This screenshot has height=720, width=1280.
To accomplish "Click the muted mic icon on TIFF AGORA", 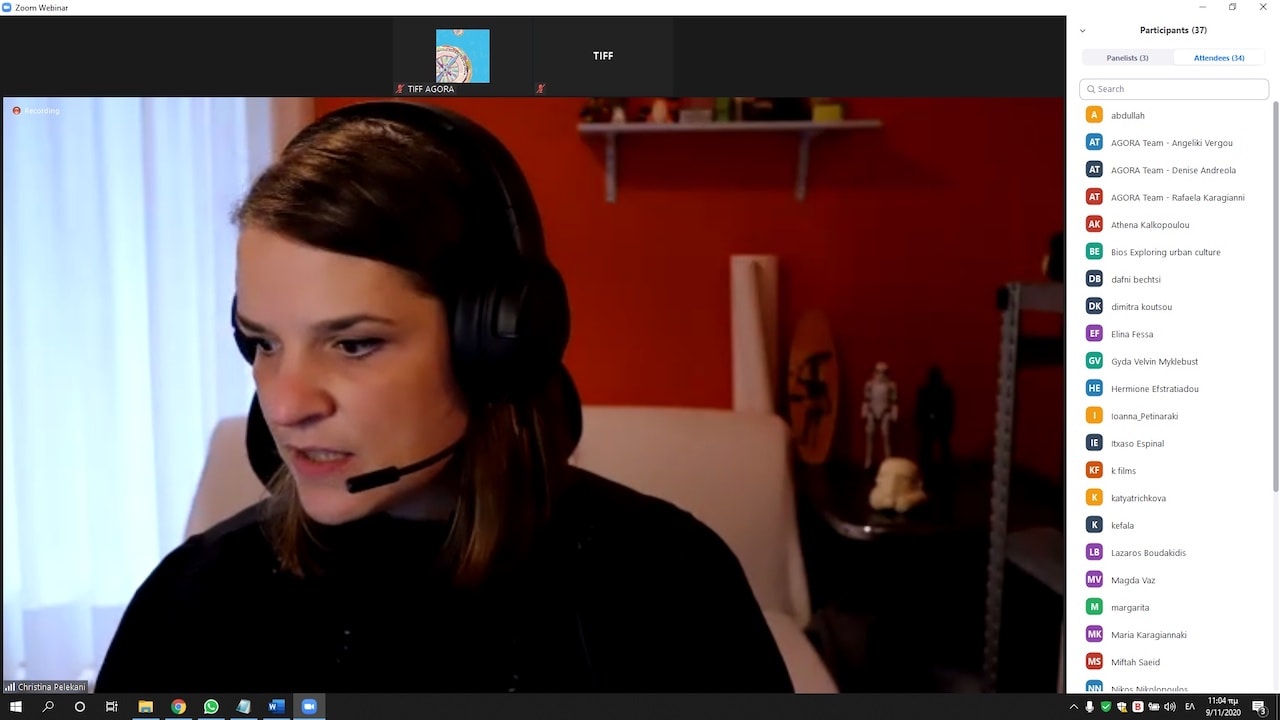I will [400, 89].
